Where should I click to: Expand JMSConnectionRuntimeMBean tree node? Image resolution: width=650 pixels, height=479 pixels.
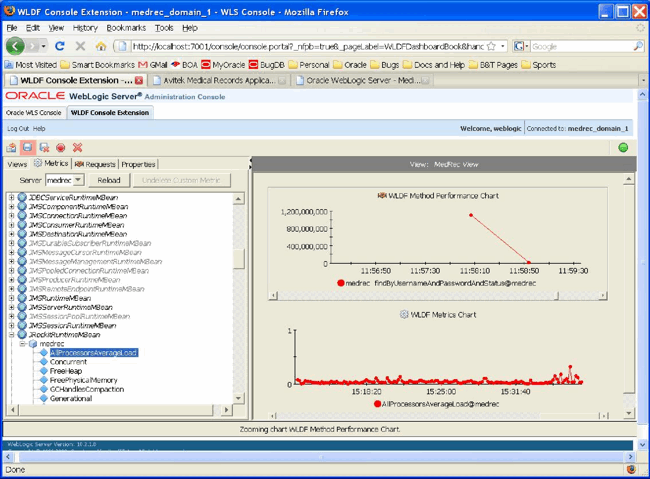12,216
